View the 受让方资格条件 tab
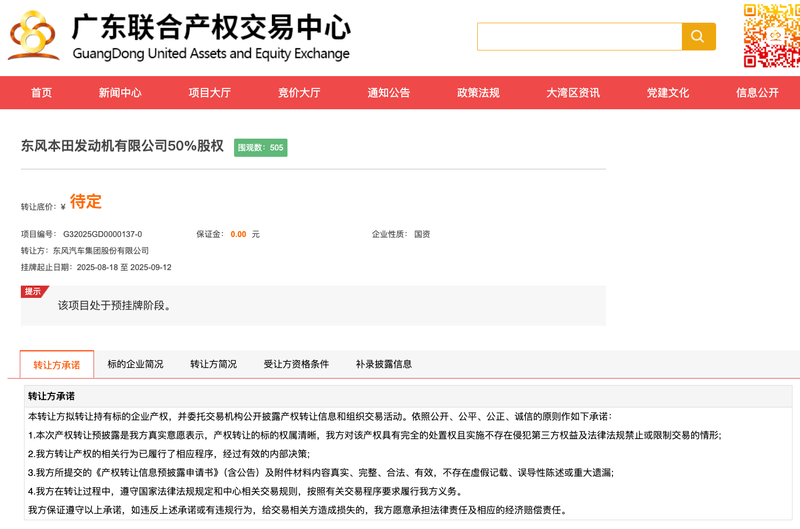This screenshot has width=800, height=529. (296, 365)
